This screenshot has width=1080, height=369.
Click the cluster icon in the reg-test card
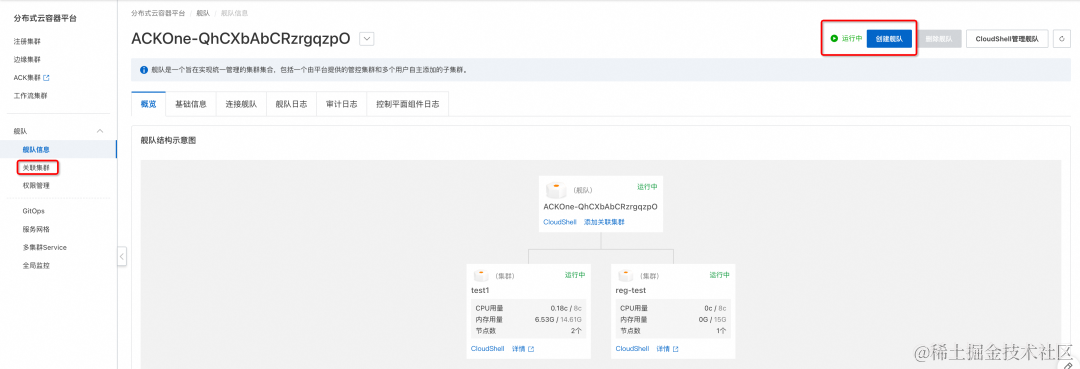(x=625, y=276)
